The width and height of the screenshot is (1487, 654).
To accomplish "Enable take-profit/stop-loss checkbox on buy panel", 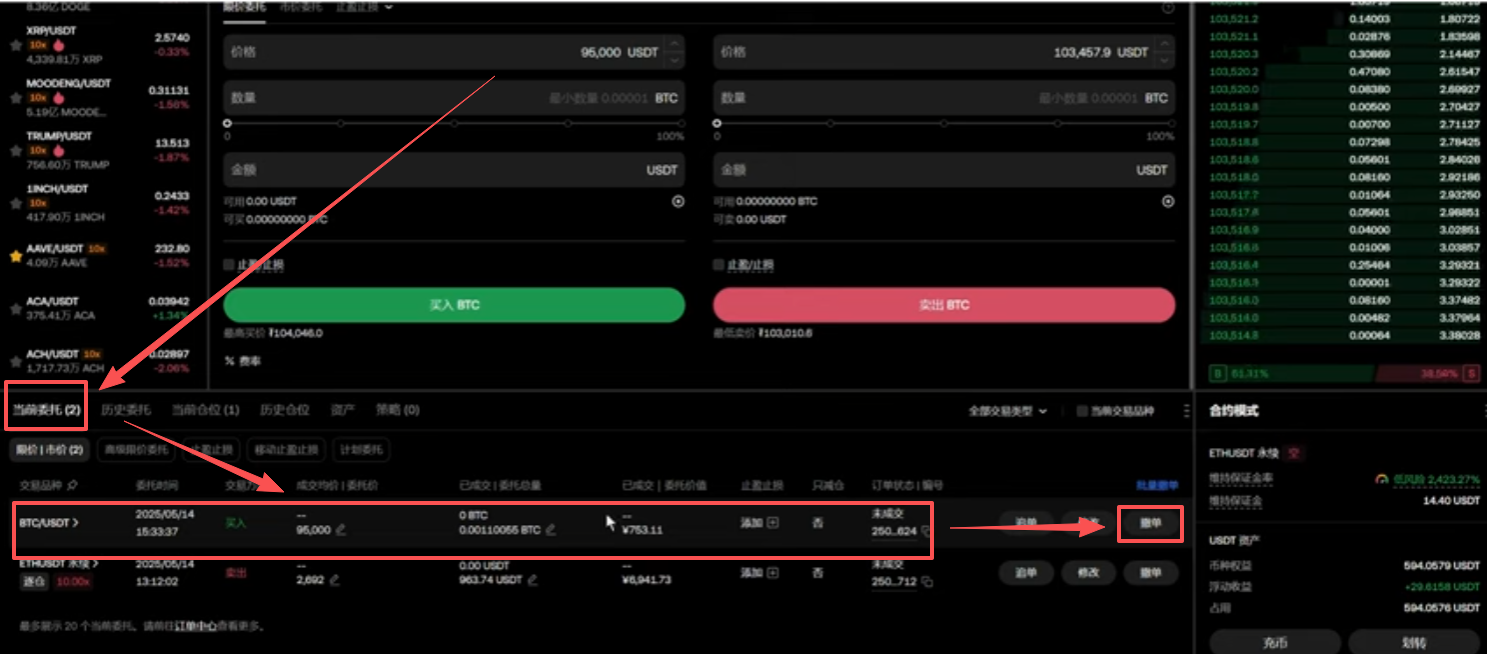I will point(229,265).
